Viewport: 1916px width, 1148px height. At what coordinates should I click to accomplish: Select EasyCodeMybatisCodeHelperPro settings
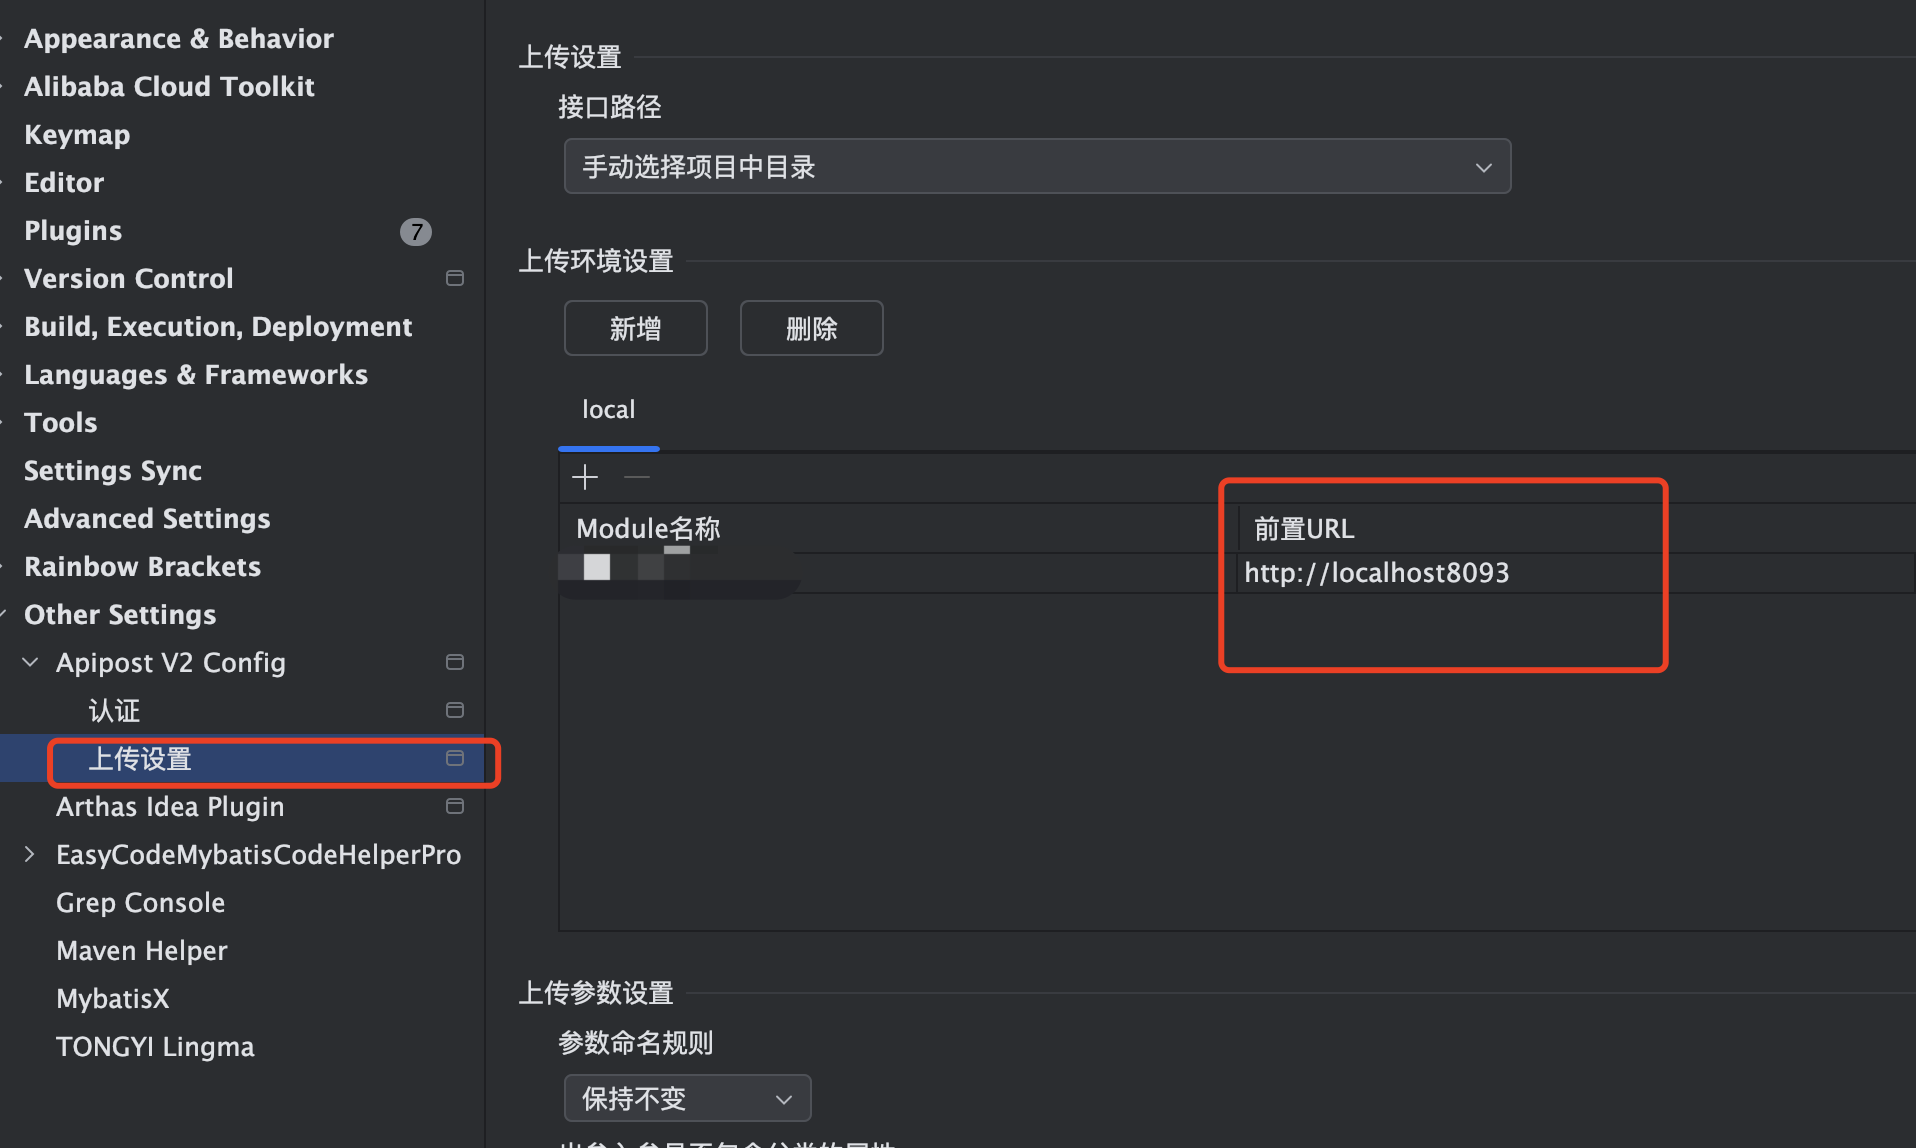tap(258, 854)
